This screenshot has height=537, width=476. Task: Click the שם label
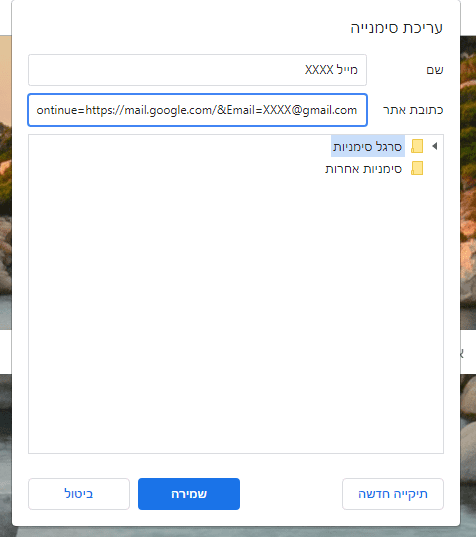435,70
